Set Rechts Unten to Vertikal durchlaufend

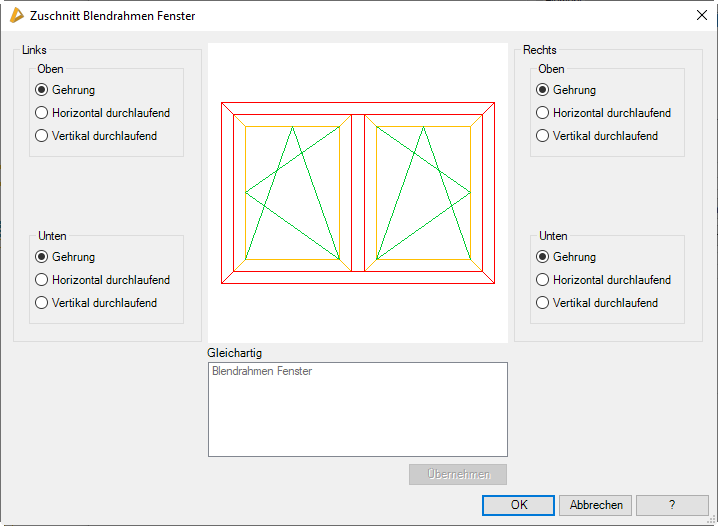coord(543,303)
